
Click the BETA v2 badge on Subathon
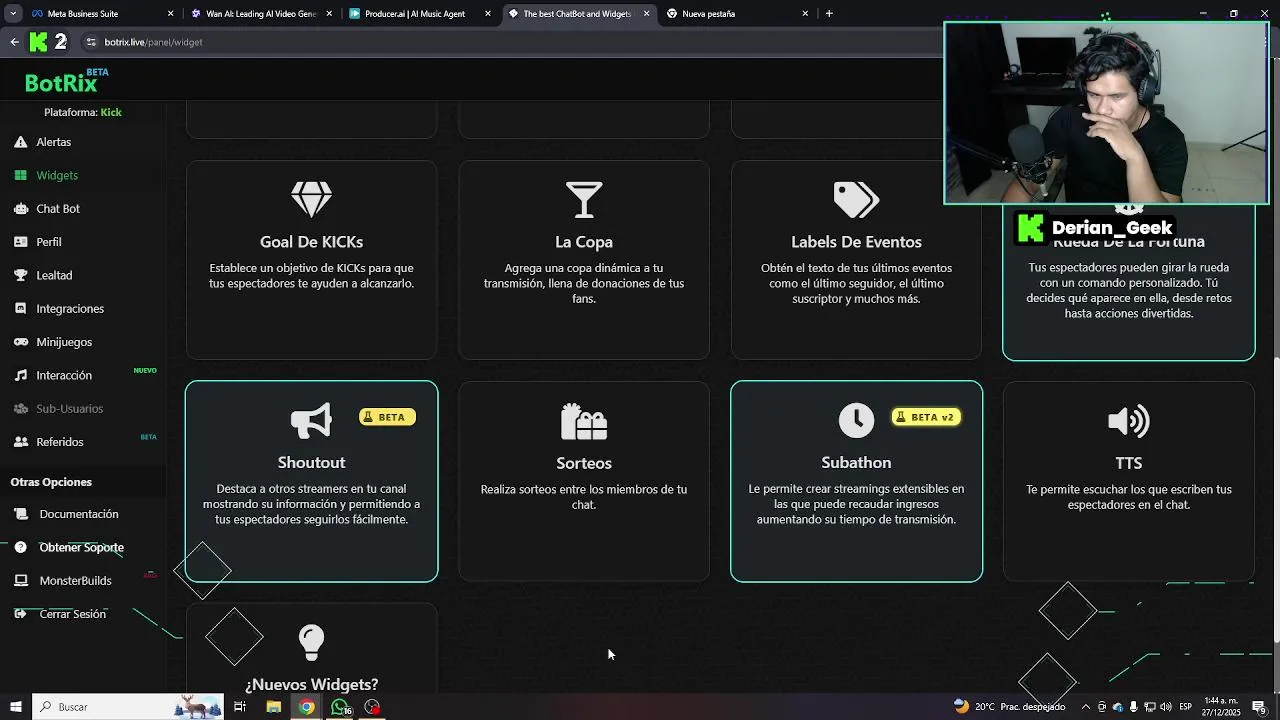click(926, 417)
